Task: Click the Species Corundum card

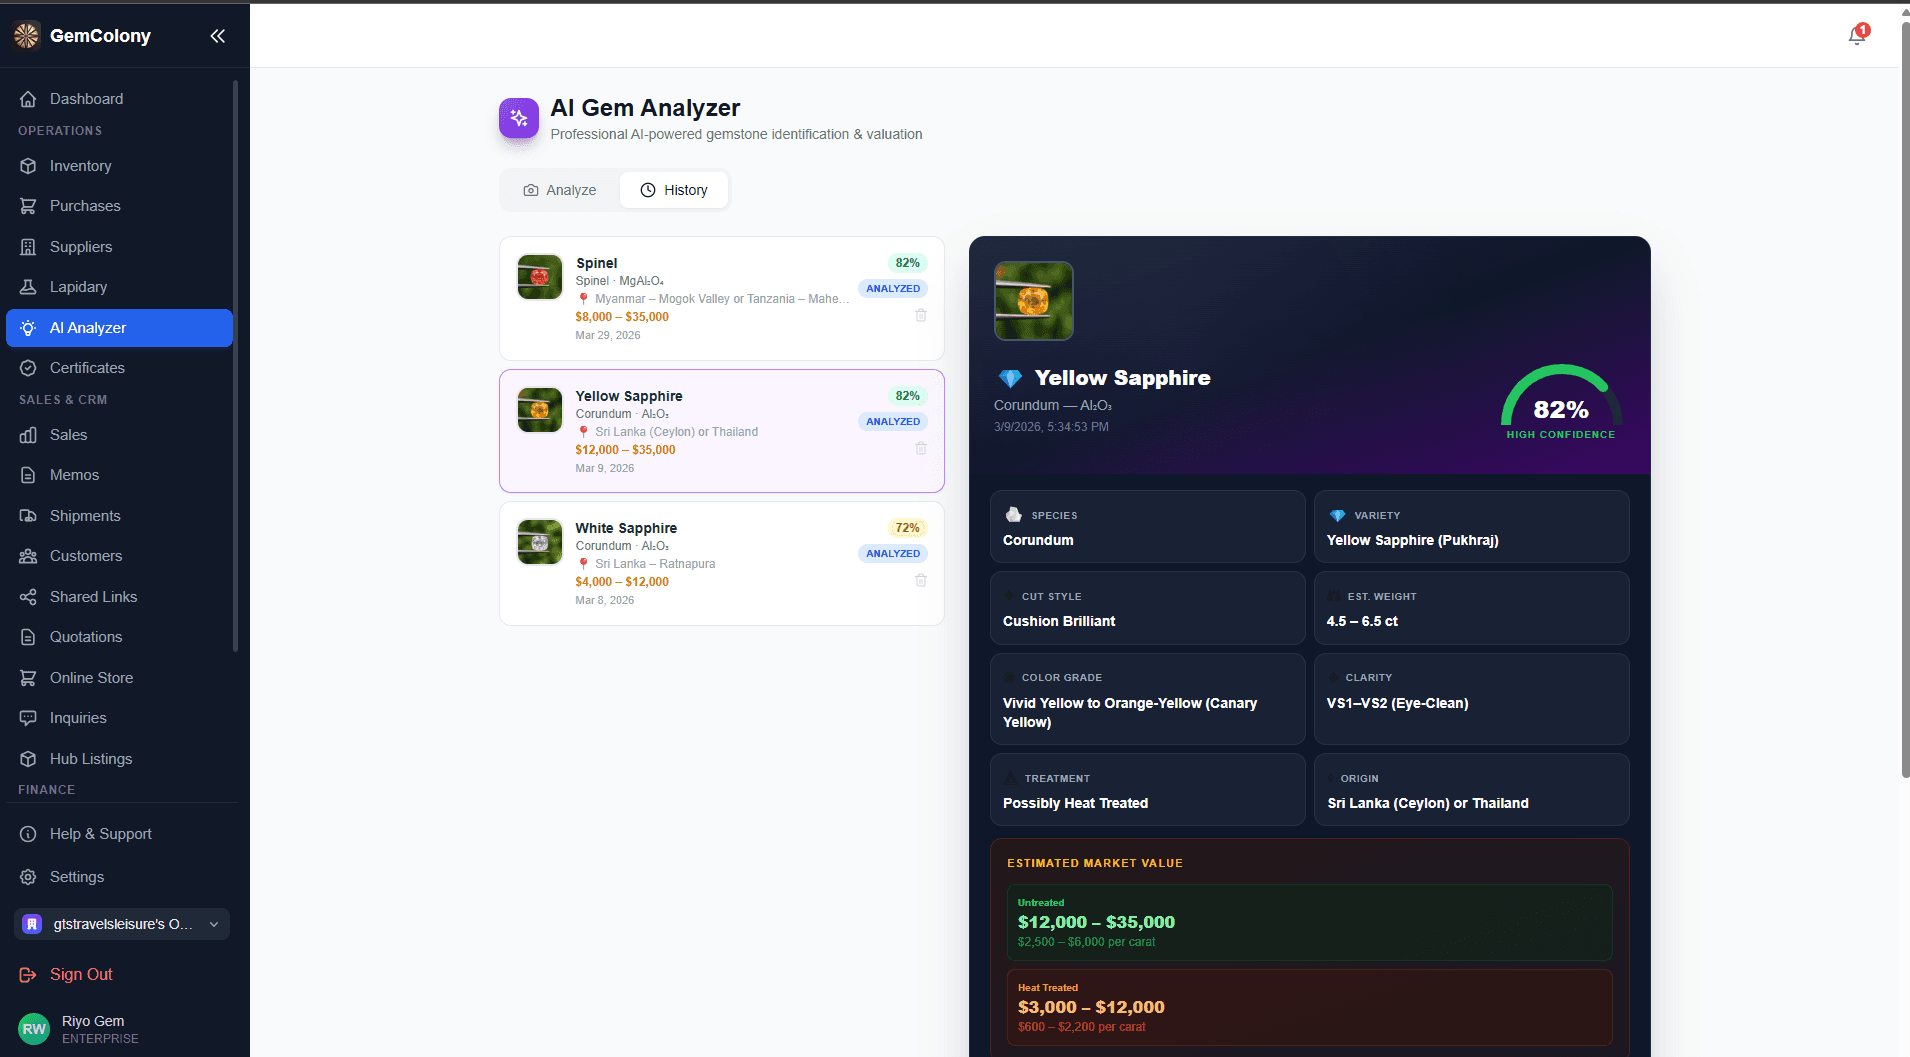Action: [x=1147, y=527]
